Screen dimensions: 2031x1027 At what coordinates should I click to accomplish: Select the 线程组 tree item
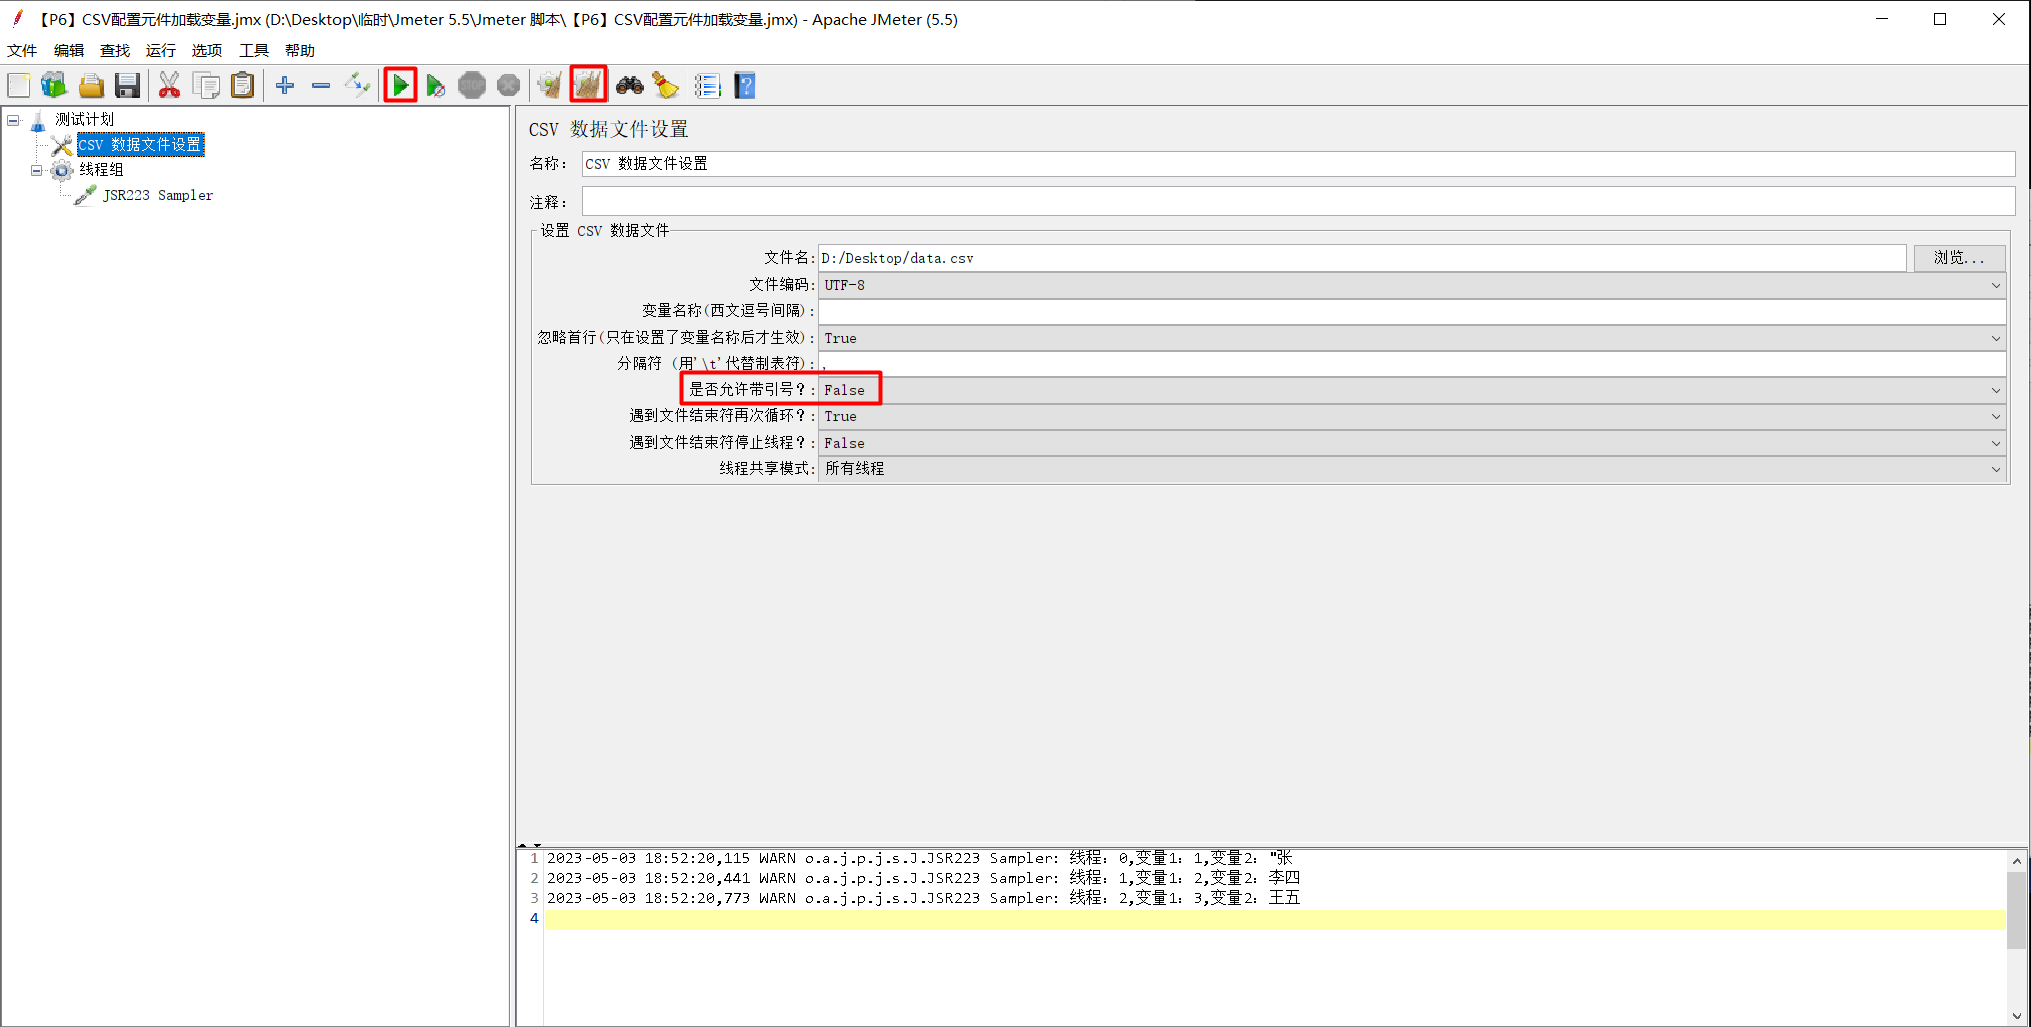(x=101, y=170)
